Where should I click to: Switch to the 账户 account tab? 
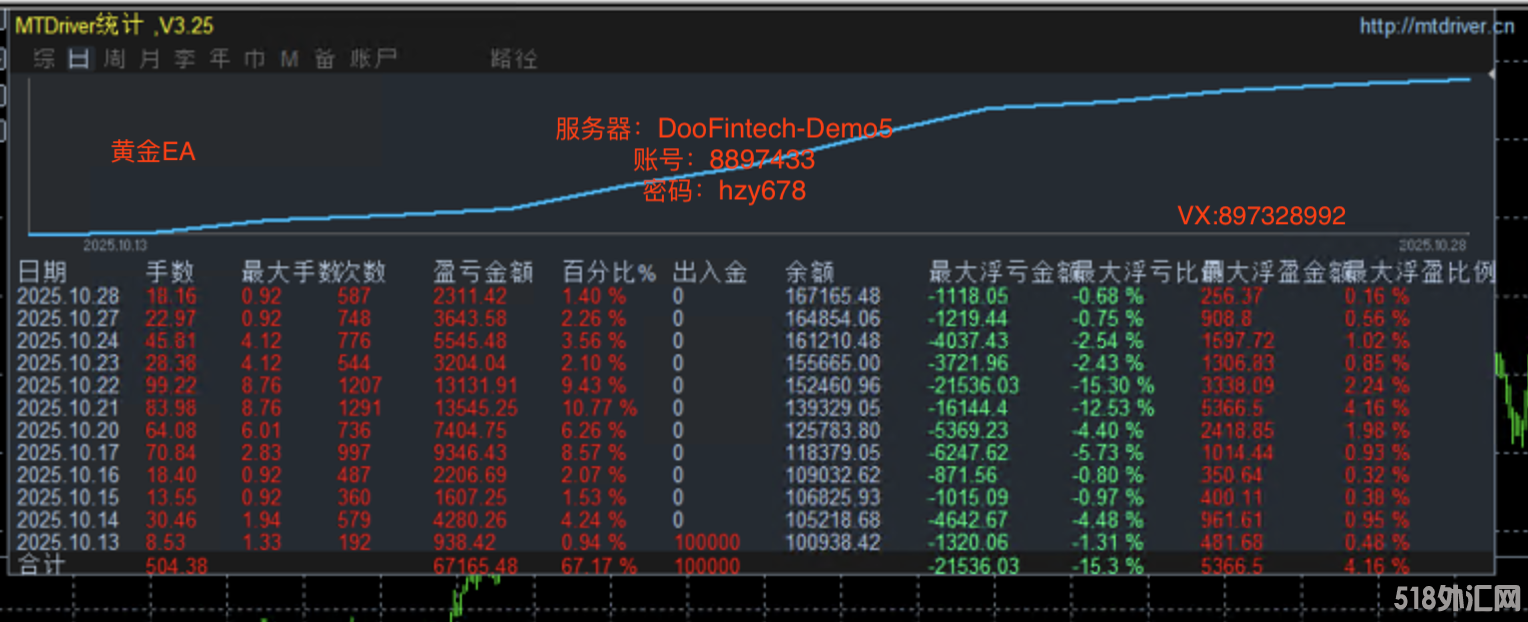pos(373,59)
